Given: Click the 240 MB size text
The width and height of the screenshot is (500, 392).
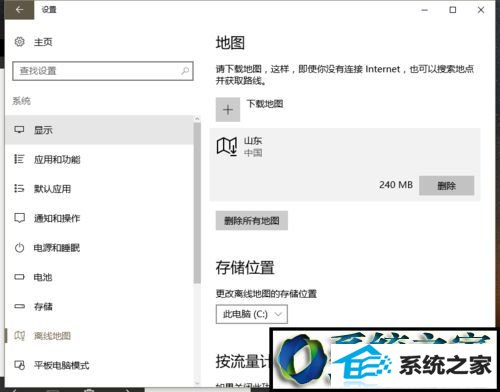Looking at the screenshot, I should (396, 185).
